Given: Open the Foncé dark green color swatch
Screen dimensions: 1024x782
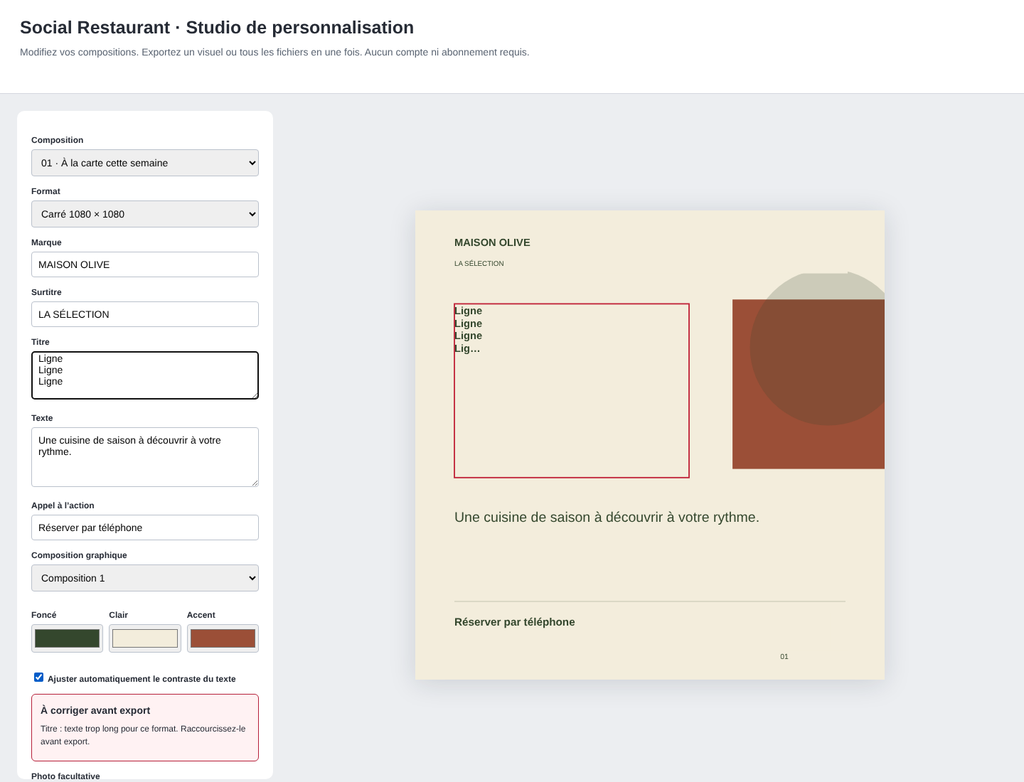Looking at the screenshot, I should pyautogui.click(x=67, y=638).
